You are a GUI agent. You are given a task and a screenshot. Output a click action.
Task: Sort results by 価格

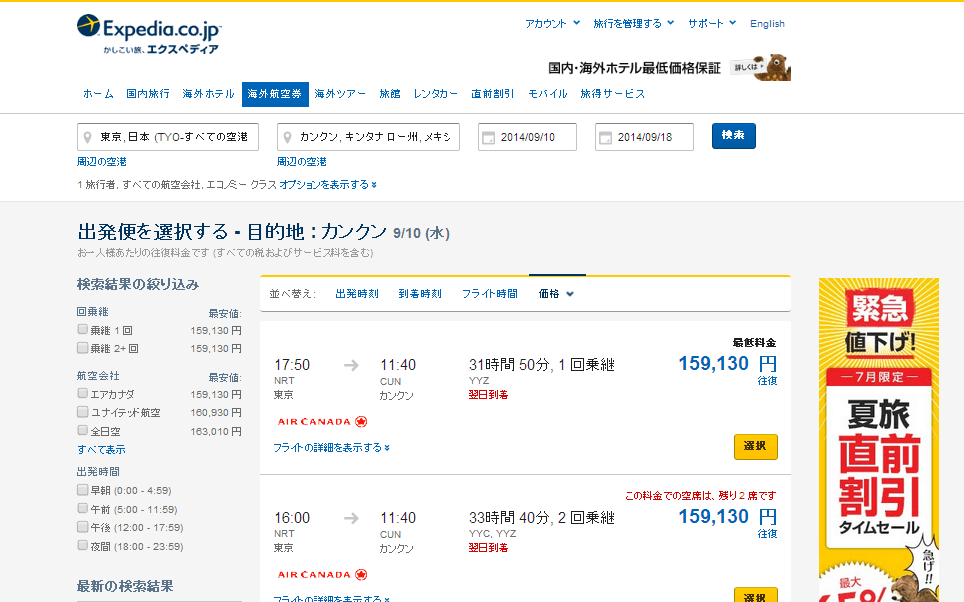556,294
